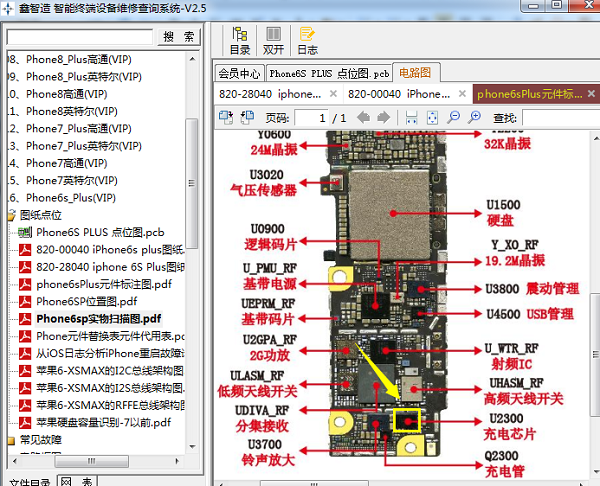Open 苹果6-XSMAX的I2C总线架构图 file

(x=111, y=370)
